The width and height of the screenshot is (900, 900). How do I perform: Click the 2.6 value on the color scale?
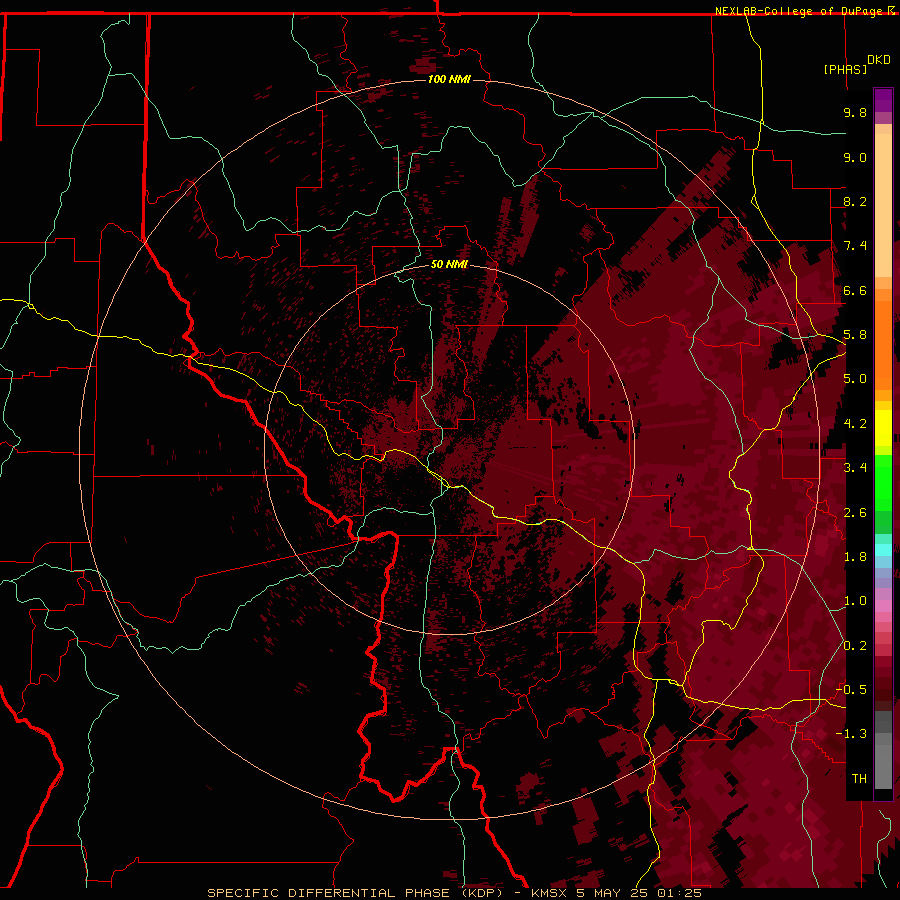click(855, 513)
